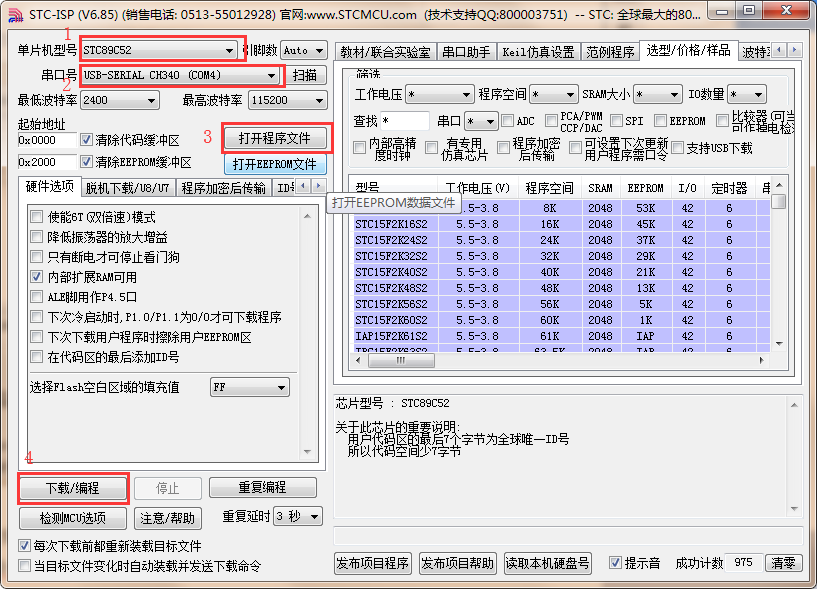The image size is (817, 589).
Task: Expand the minimum baud rate 2400 dropdown
Action: [x=120, y=100]
